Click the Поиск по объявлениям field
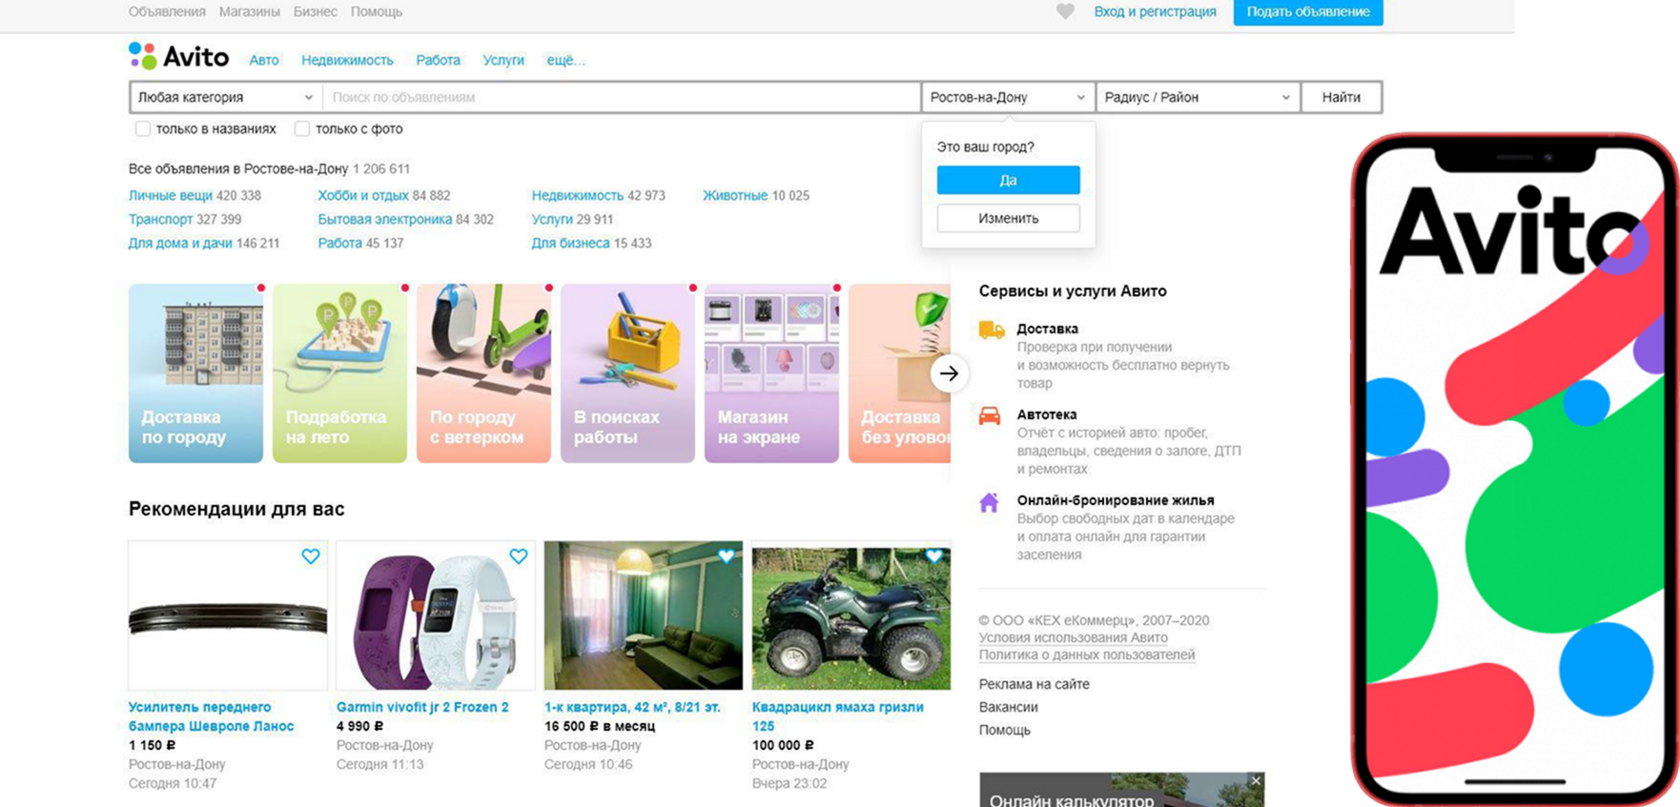The image size is (1680, 807). tap(621, 97)
